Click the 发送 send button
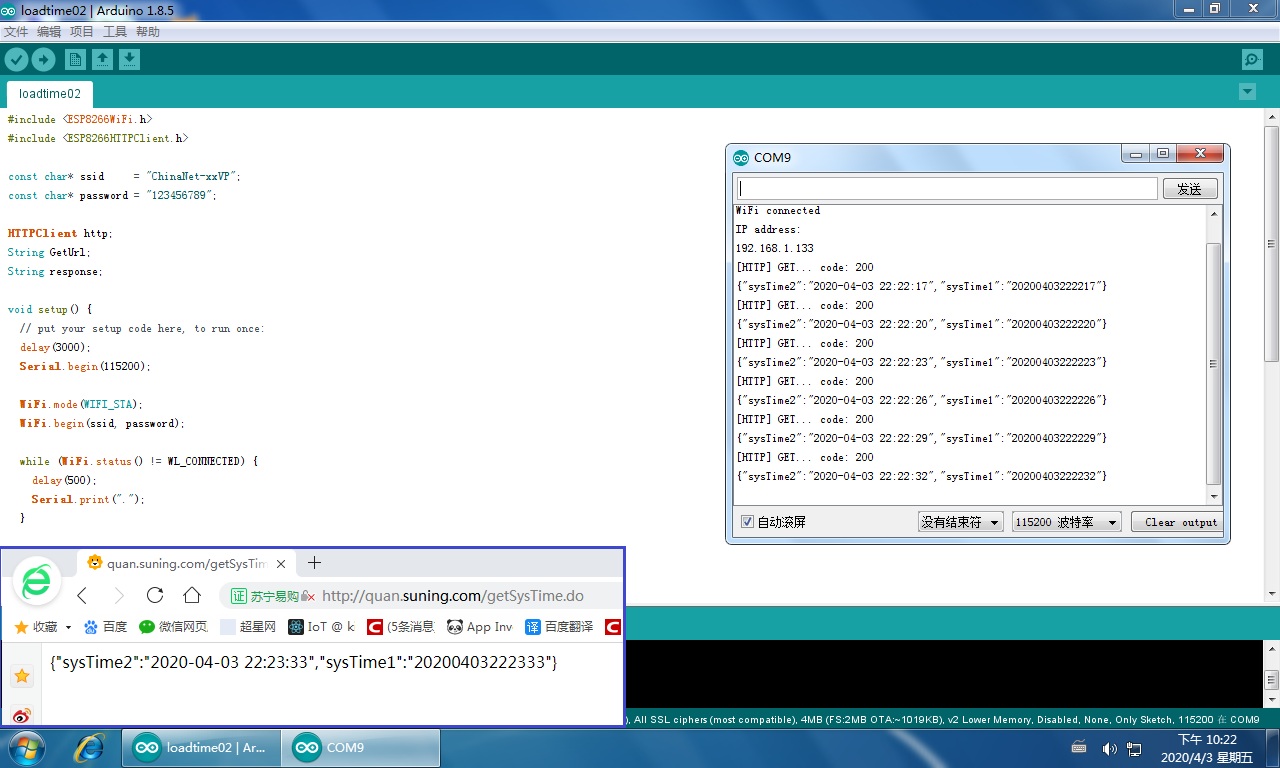 (x=1190, y=188)
